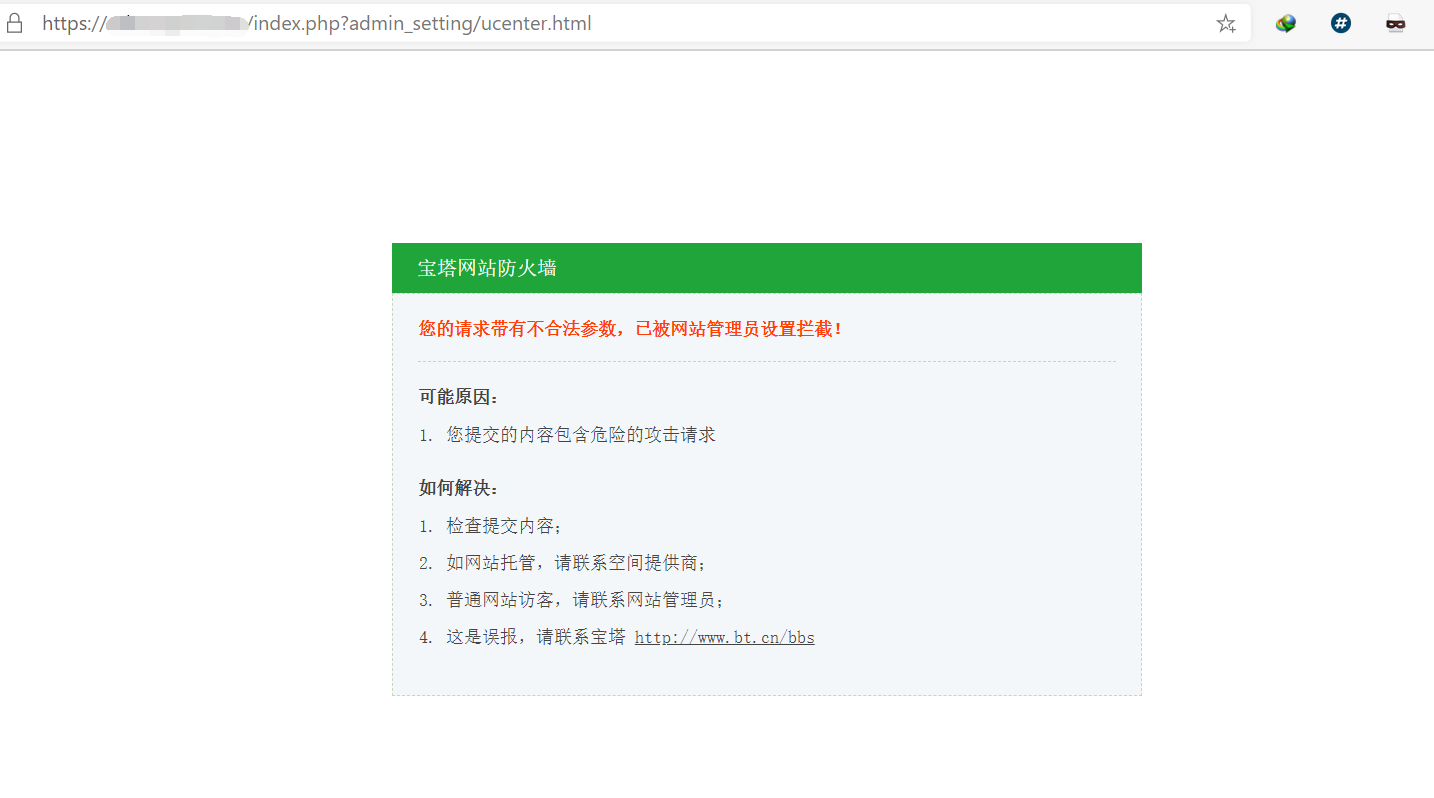Bookmark this page with the star icon

click(x=1226, y=24)
